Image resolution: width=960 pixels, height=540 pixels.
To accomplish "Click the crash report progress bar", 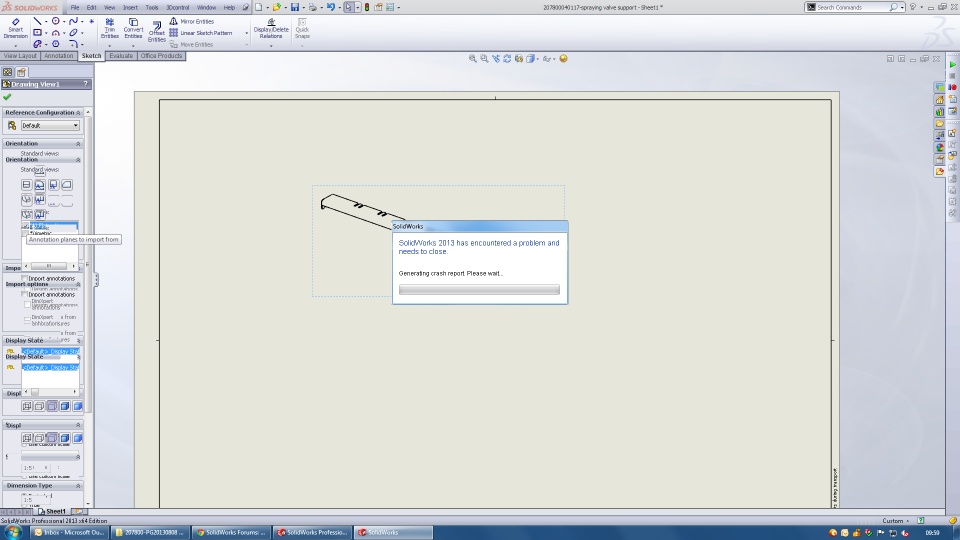I will (x=479, y=290).
